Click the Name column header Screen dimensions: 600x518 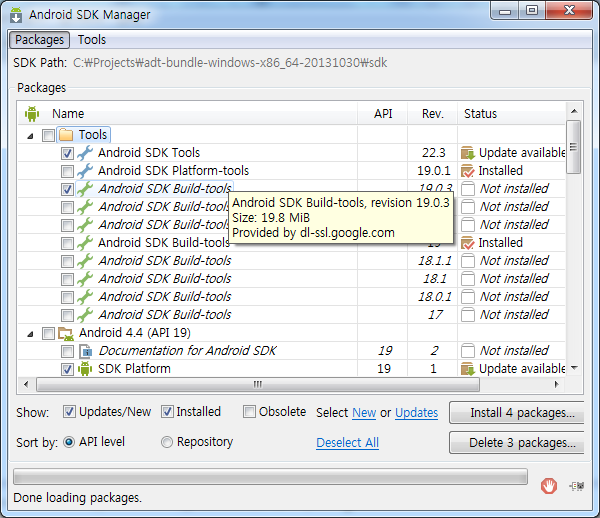tap(188, 114)
